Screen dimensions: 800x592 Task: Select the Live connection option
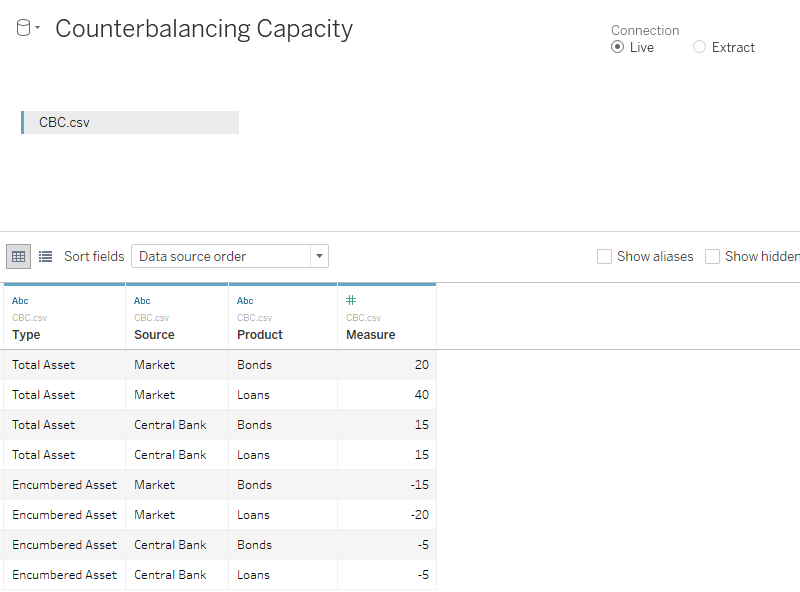[618, 47]
